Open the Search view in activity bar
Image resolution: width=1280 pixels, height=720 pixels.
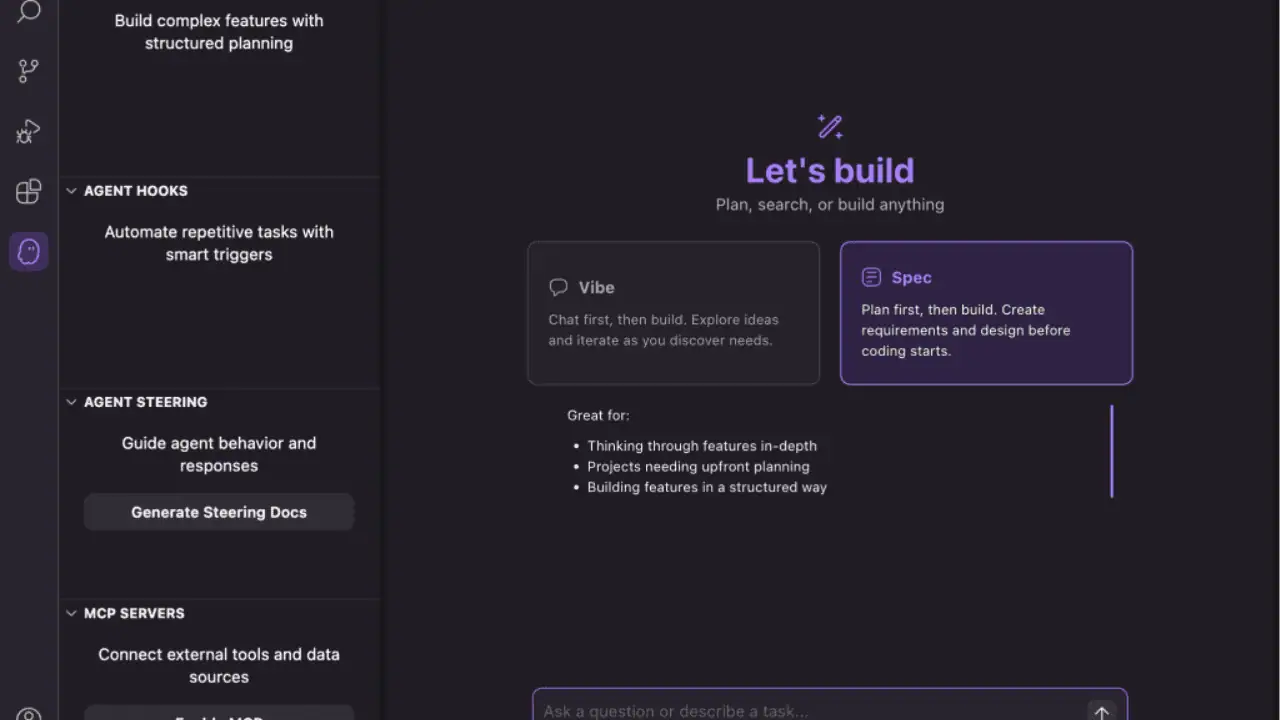pyautogui.click(x=29, y=12)
